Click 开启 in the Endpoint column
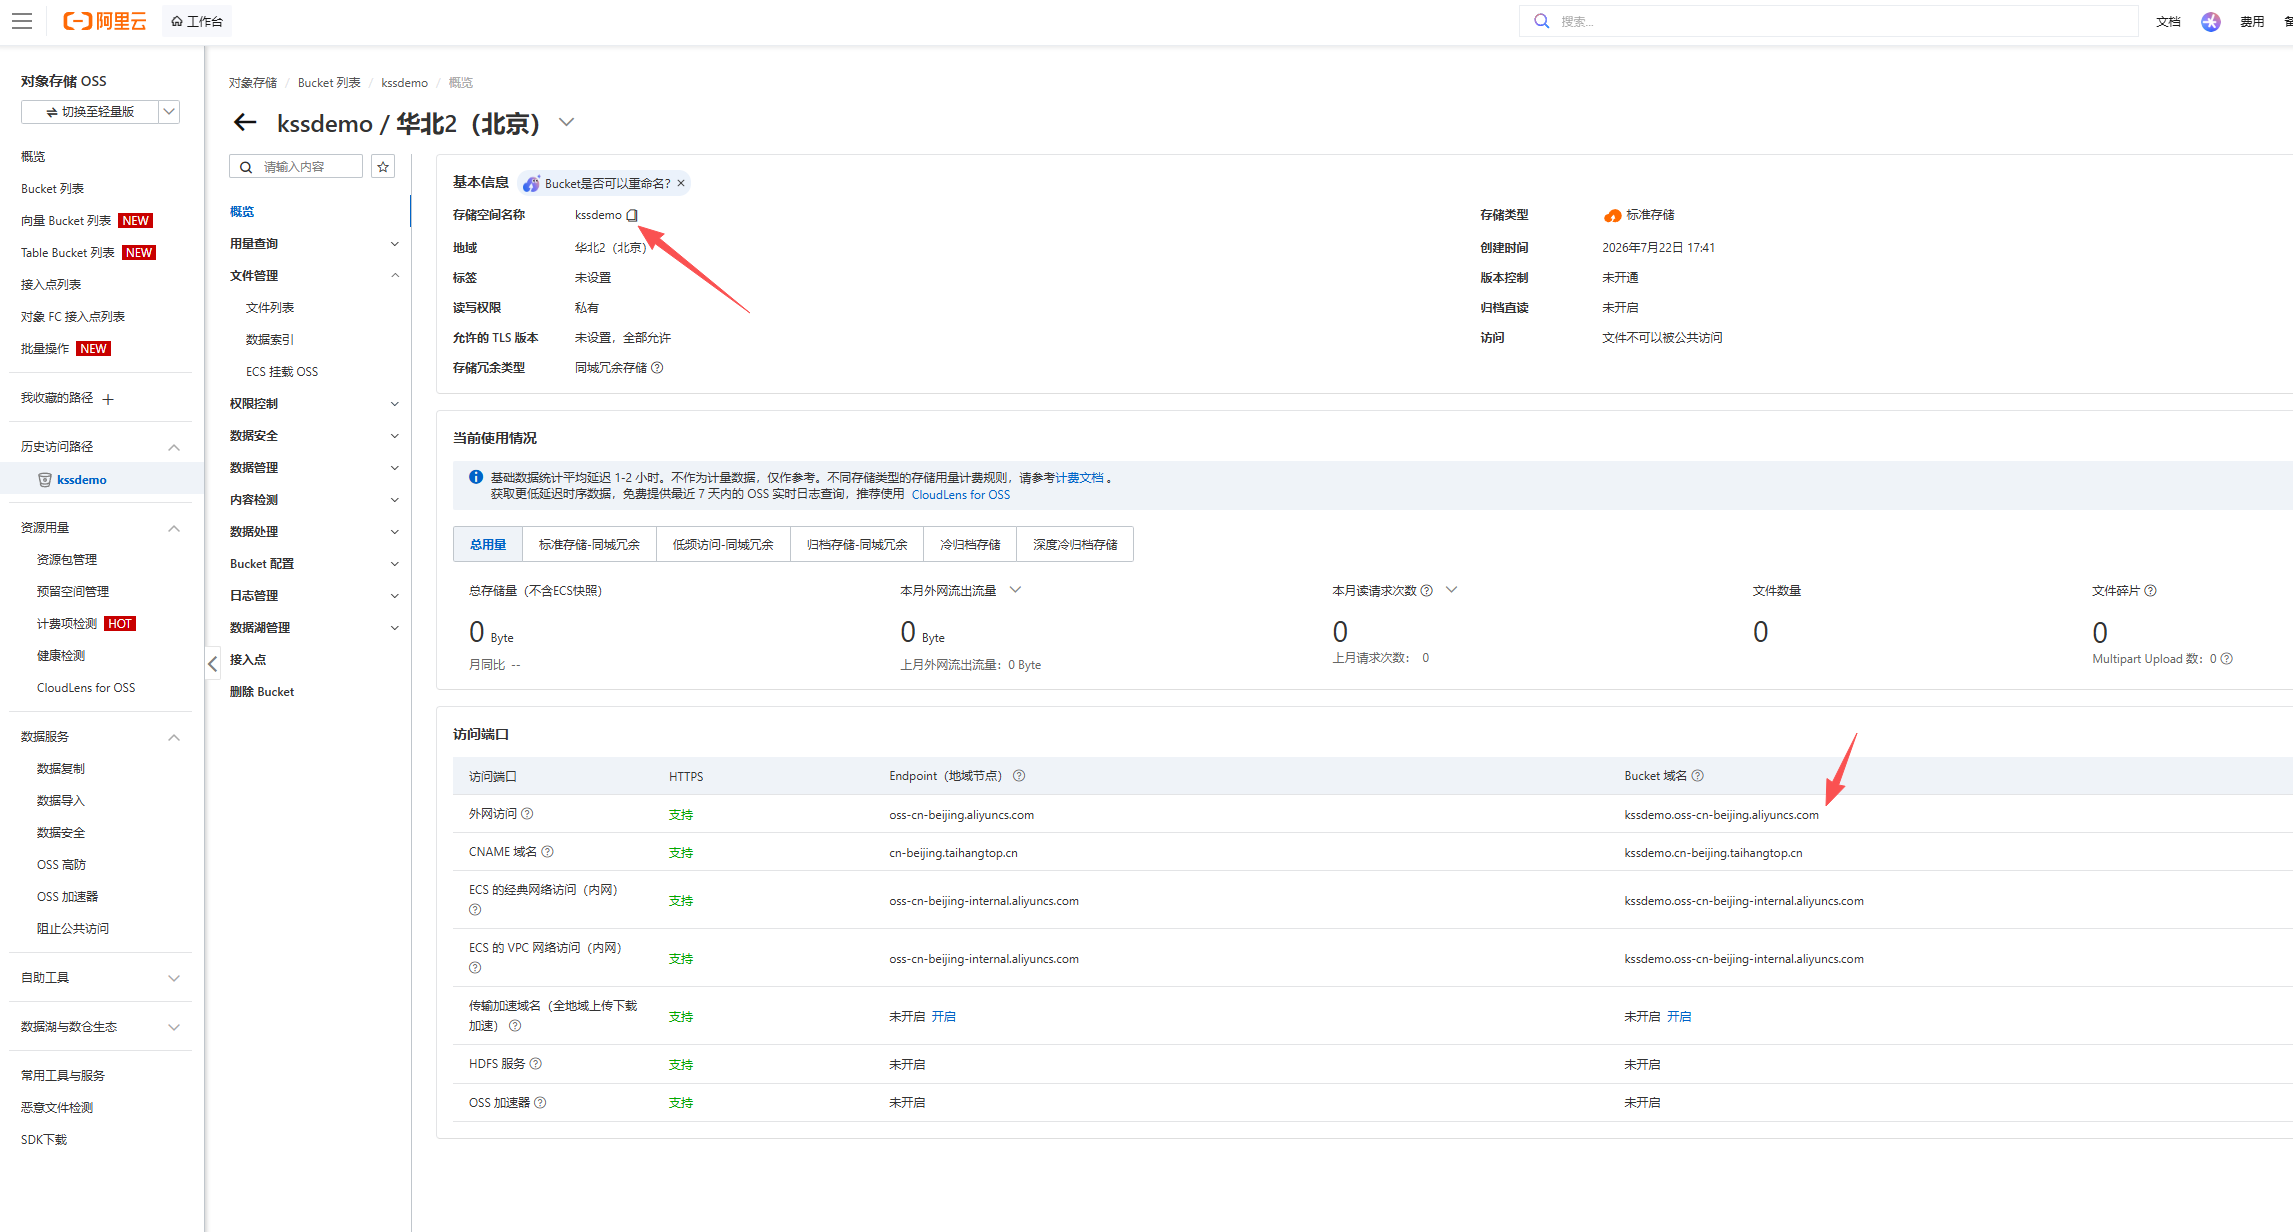 tap(944, 1017)
